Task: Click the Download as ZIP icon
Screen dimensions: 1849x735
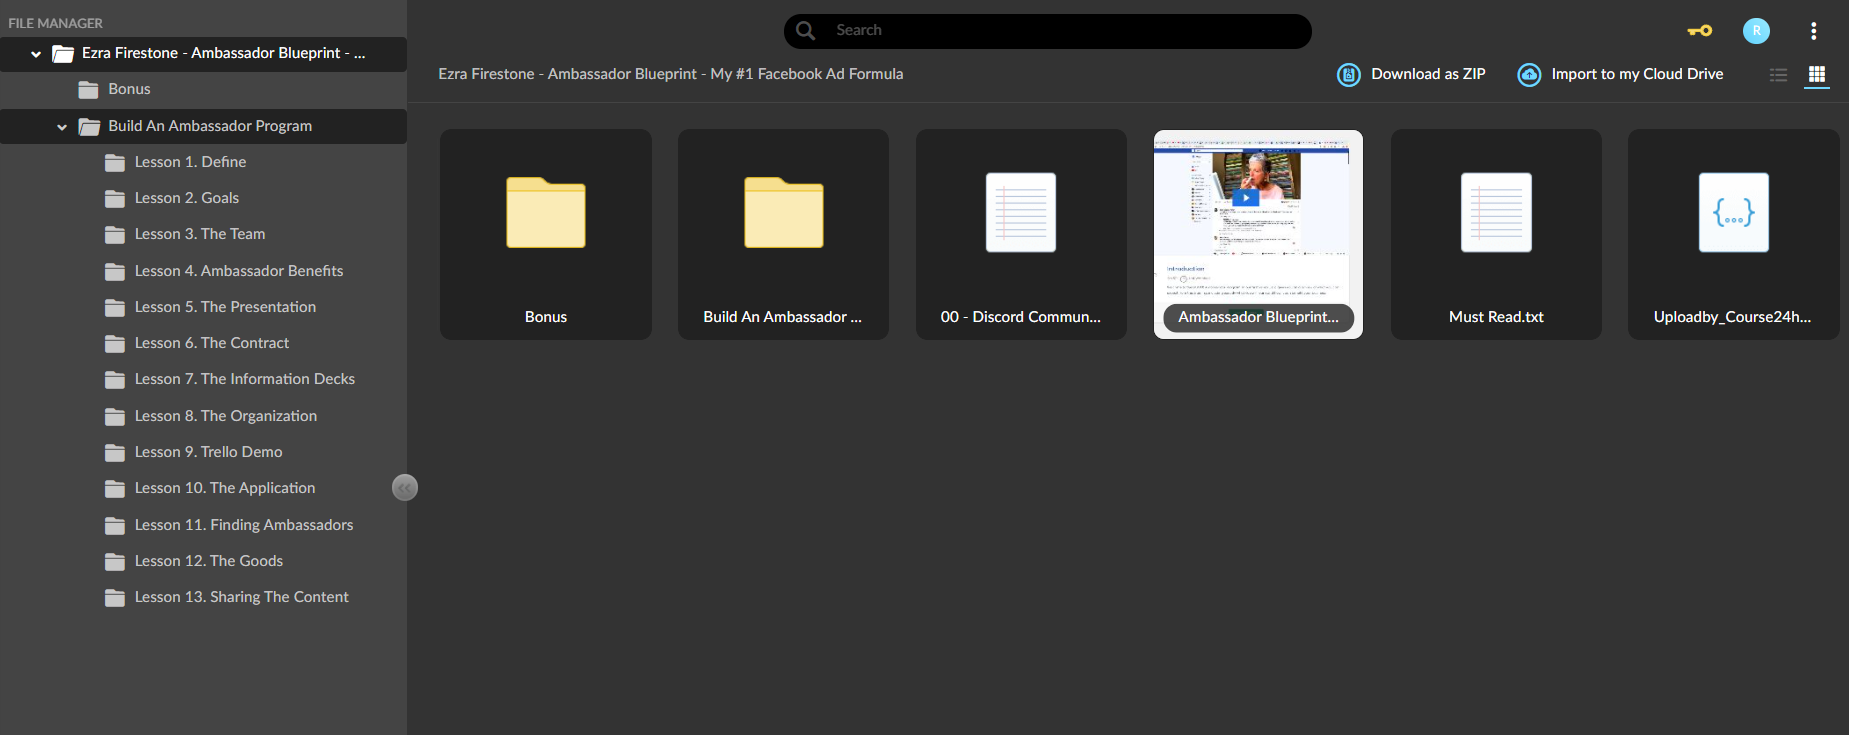Action: (1349, 75)
